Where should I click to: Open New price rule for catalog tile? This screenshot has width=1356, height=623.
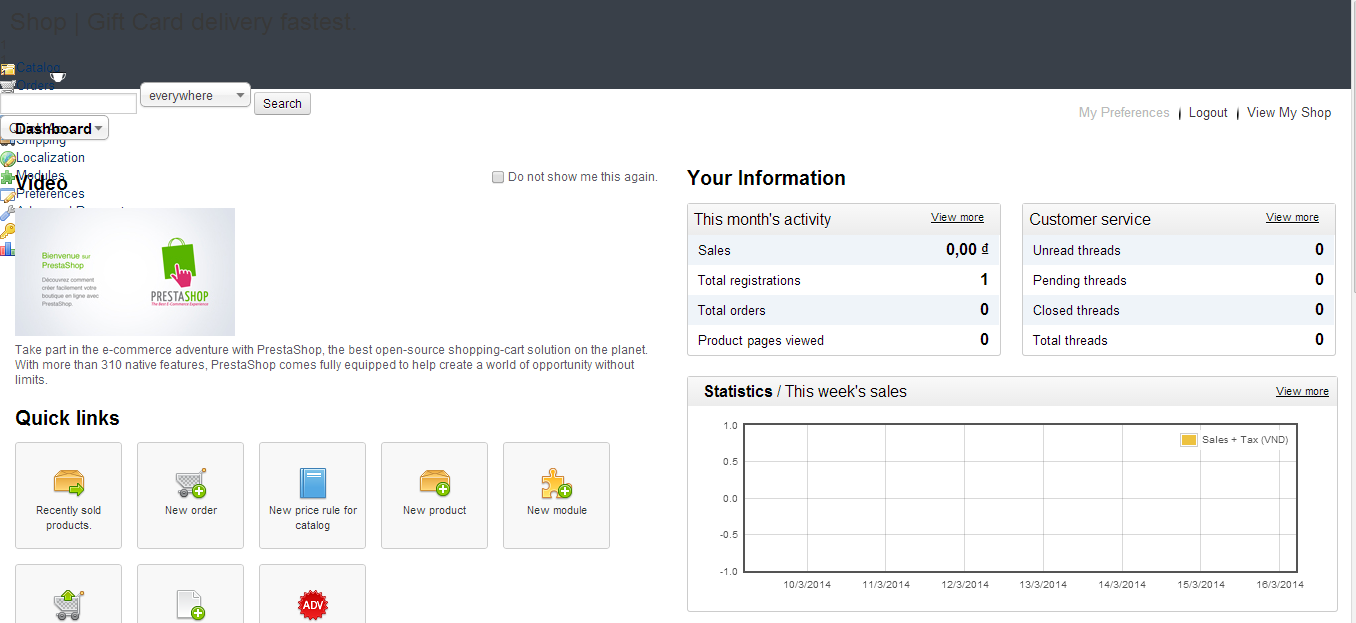(313, 495)
